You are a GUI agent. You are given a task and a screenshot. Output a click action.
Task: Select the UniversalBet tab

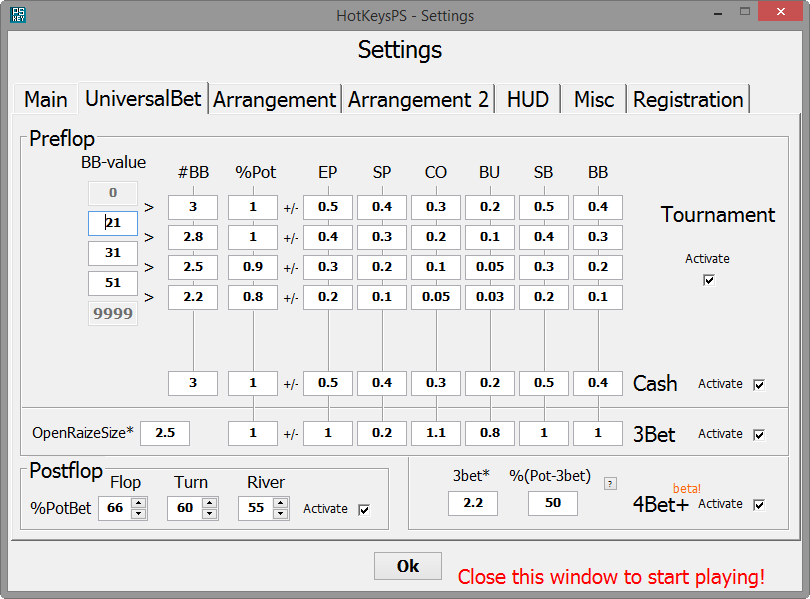[143, 98]
